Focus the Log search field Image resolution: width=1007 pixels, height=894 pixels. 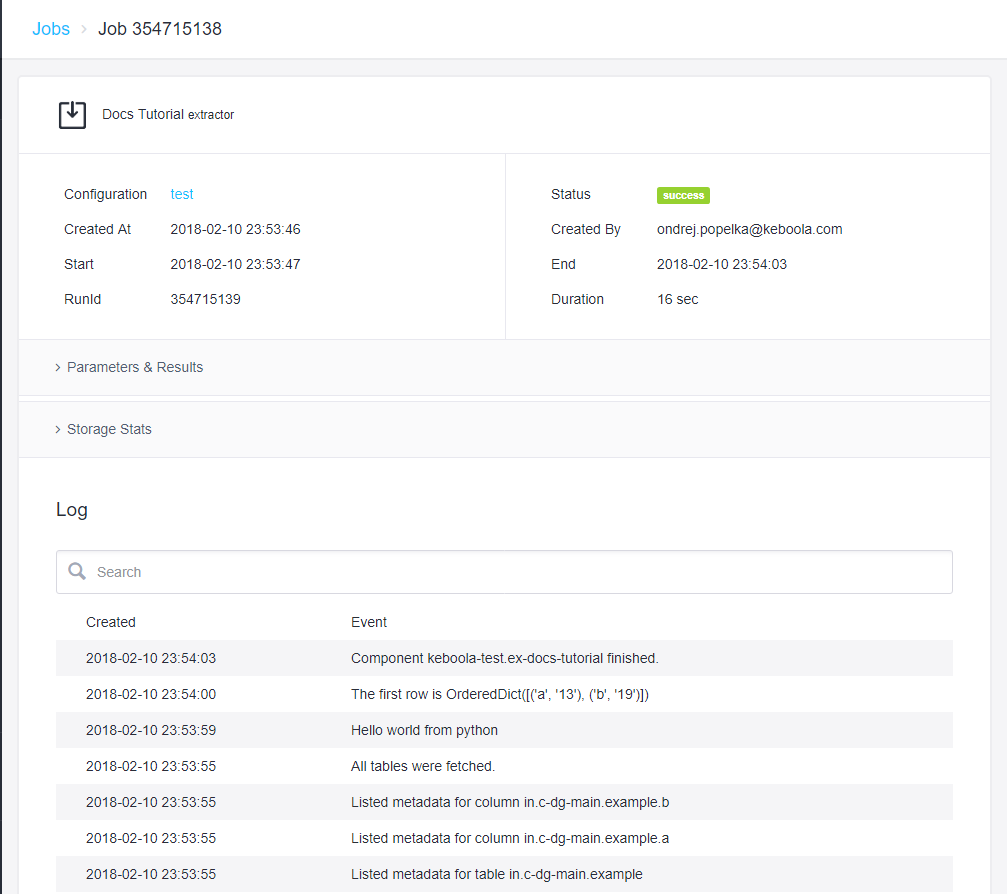pos(504,572)
